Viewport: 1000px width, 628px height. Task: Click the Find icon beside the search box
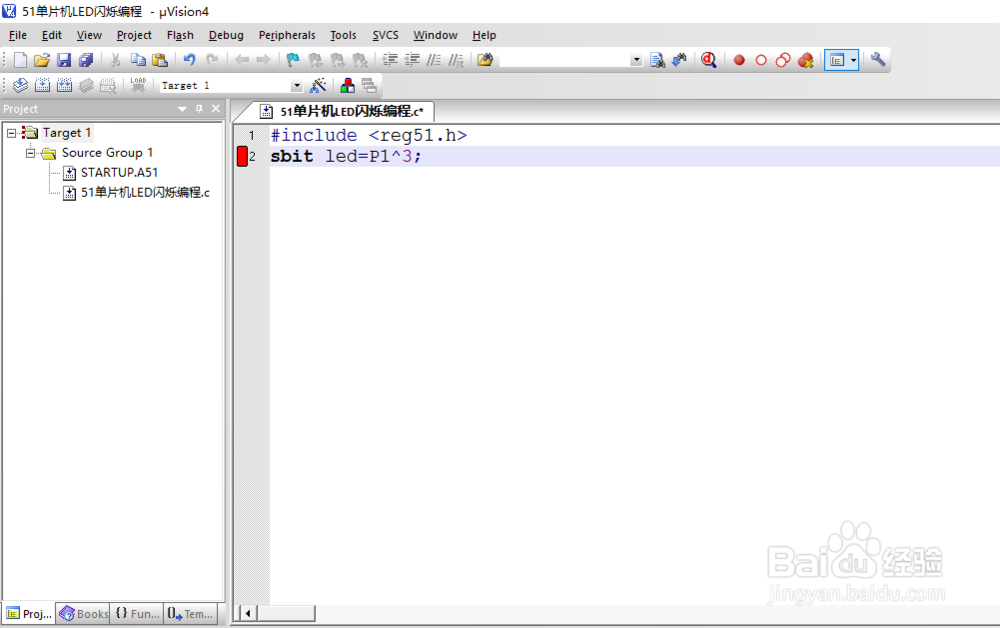658,60
